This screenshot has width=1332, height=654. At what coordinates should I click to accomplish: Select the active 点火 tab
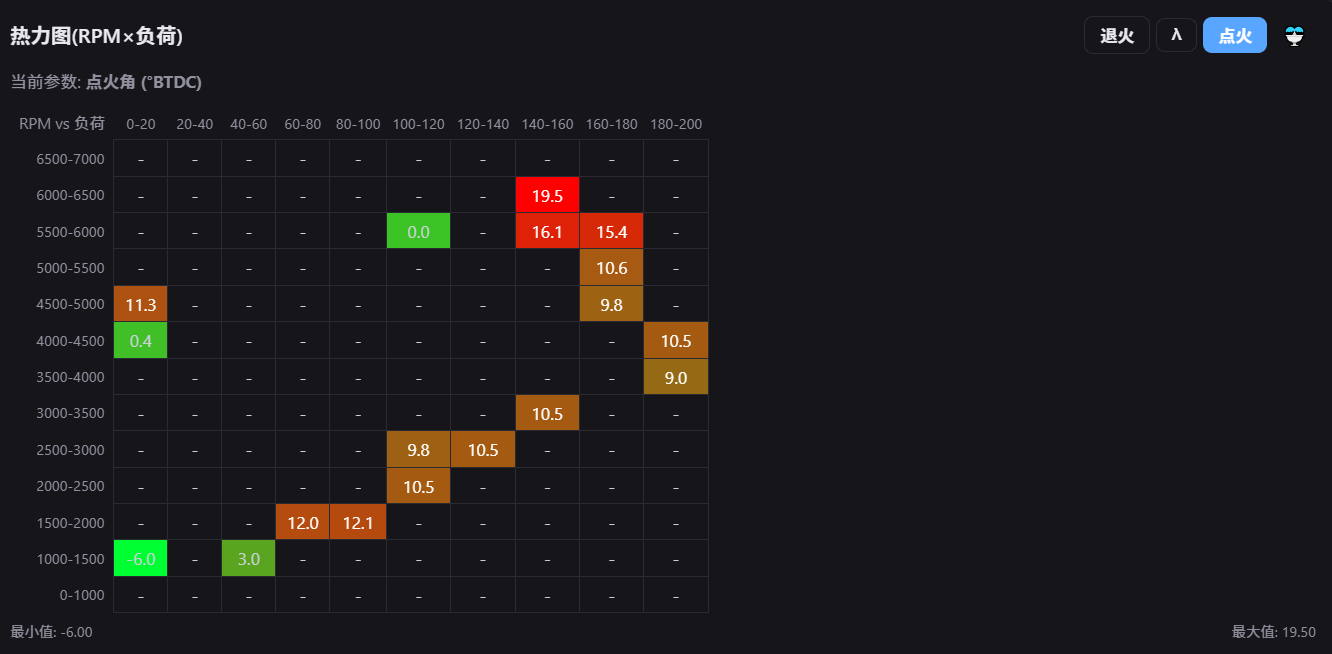(x=1235, y=35)
